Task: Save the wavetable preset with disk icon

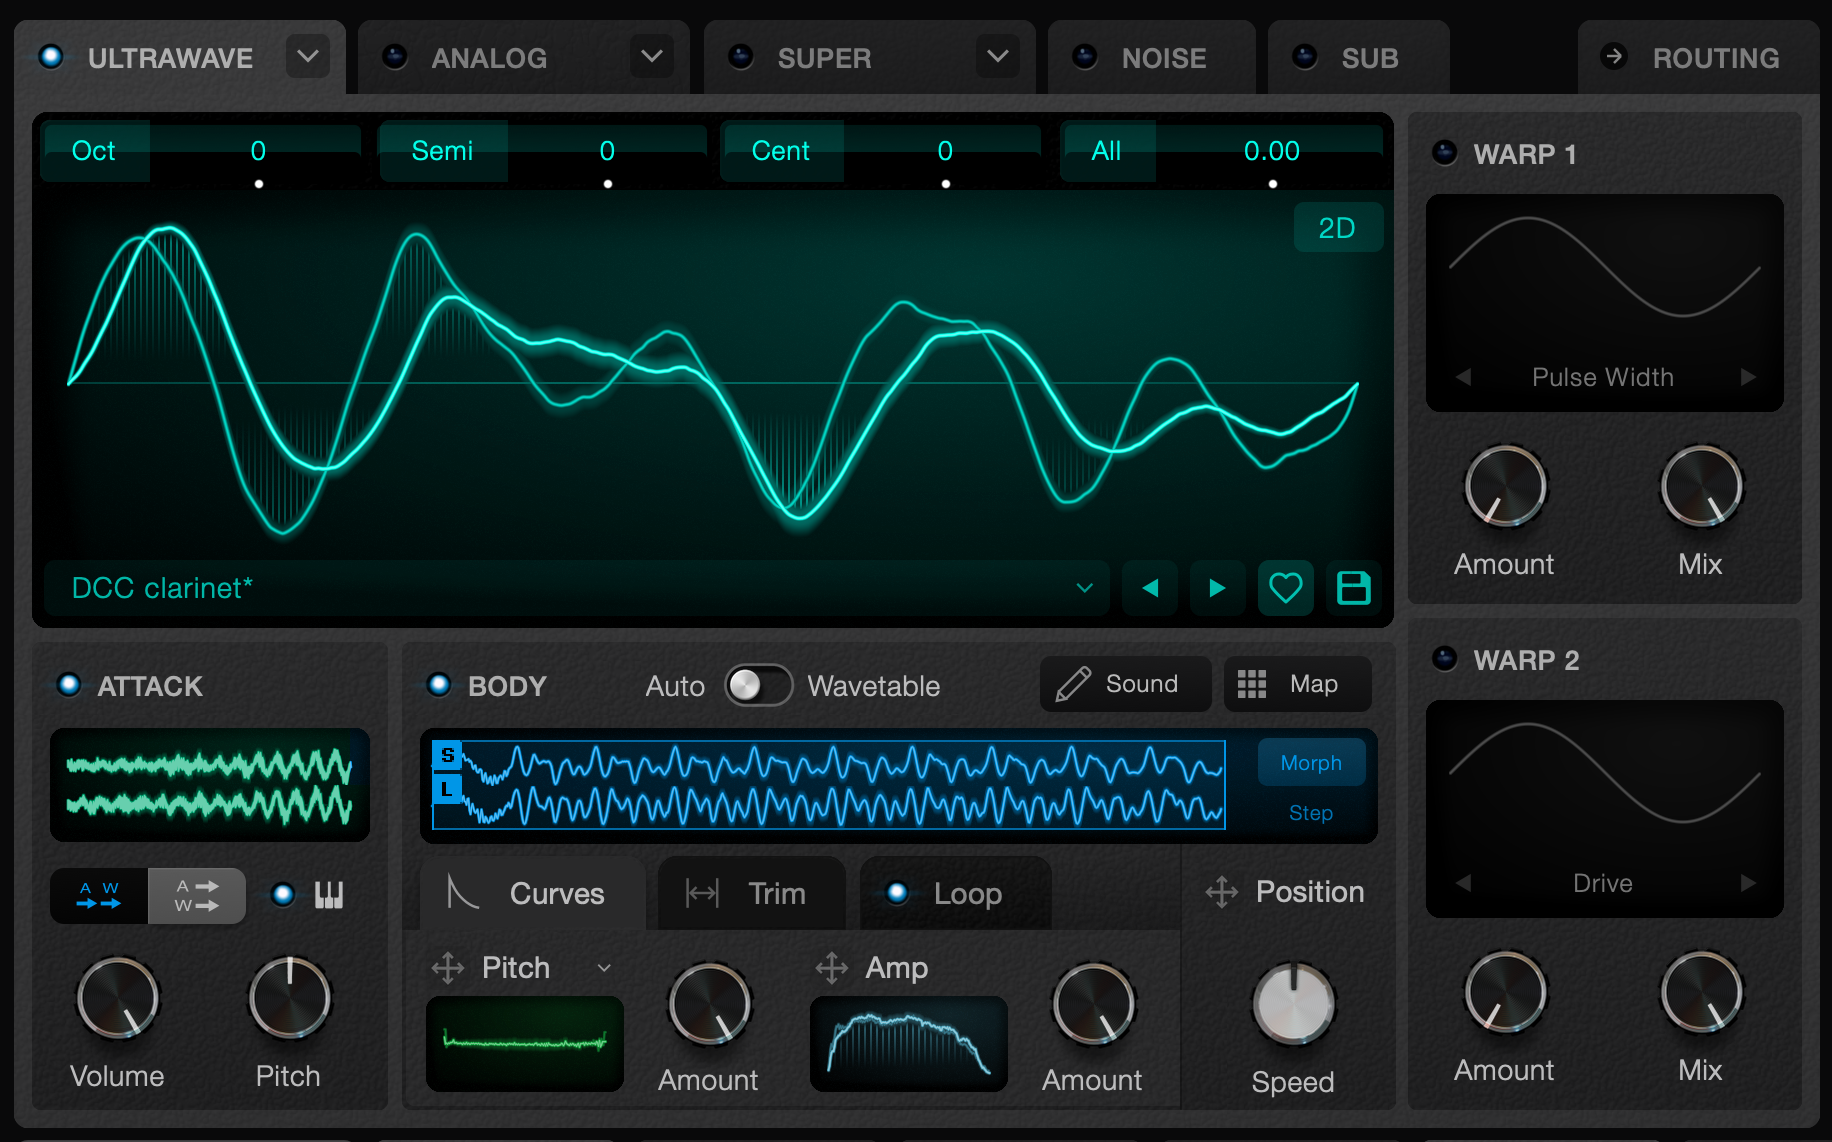Action: (1353, 588)
